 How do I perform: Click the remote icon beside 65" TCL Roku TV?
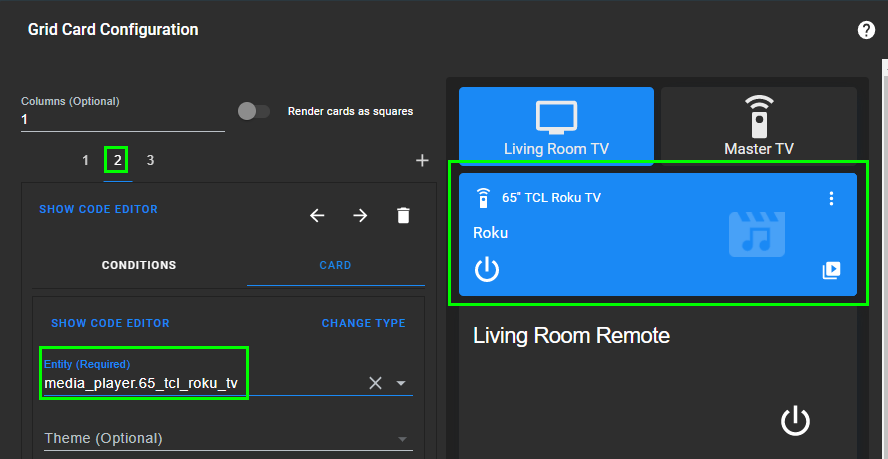tap(483, 198)
